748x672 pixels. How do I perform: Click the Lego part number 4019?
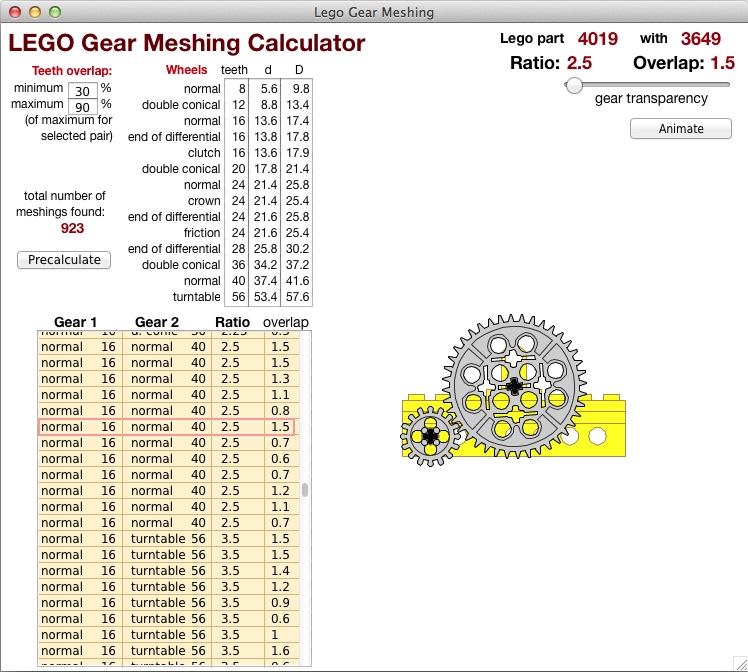(598, 39)
